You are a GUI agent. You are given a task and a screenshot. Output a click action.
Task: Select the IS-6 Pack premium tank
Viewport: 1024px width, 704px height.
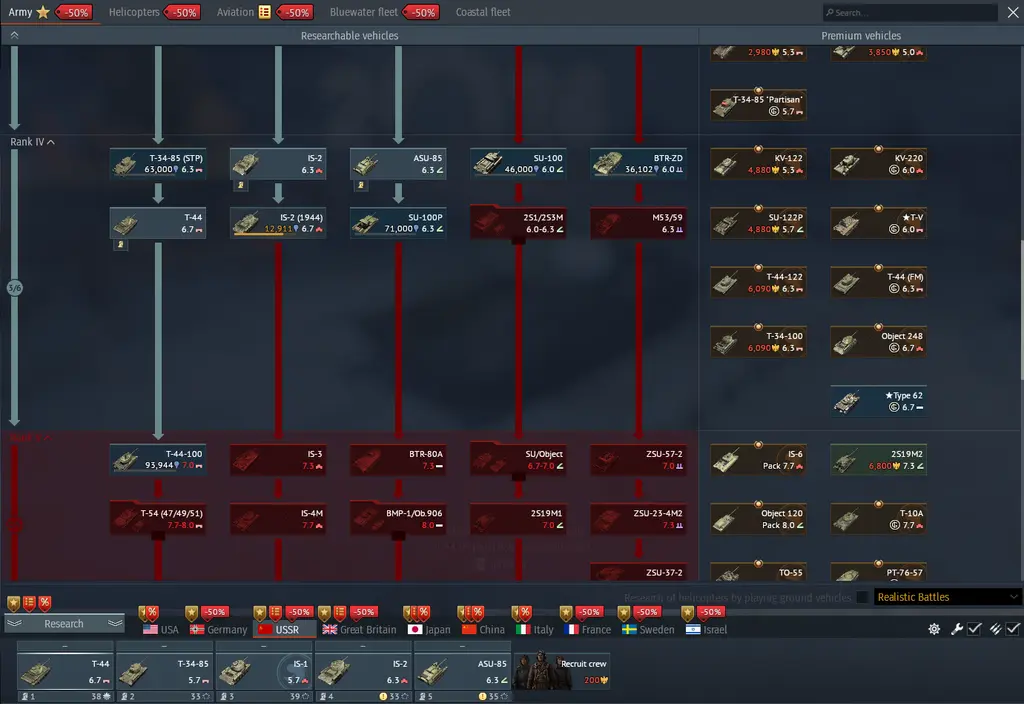pyautogui.click(x=728, y=460)
